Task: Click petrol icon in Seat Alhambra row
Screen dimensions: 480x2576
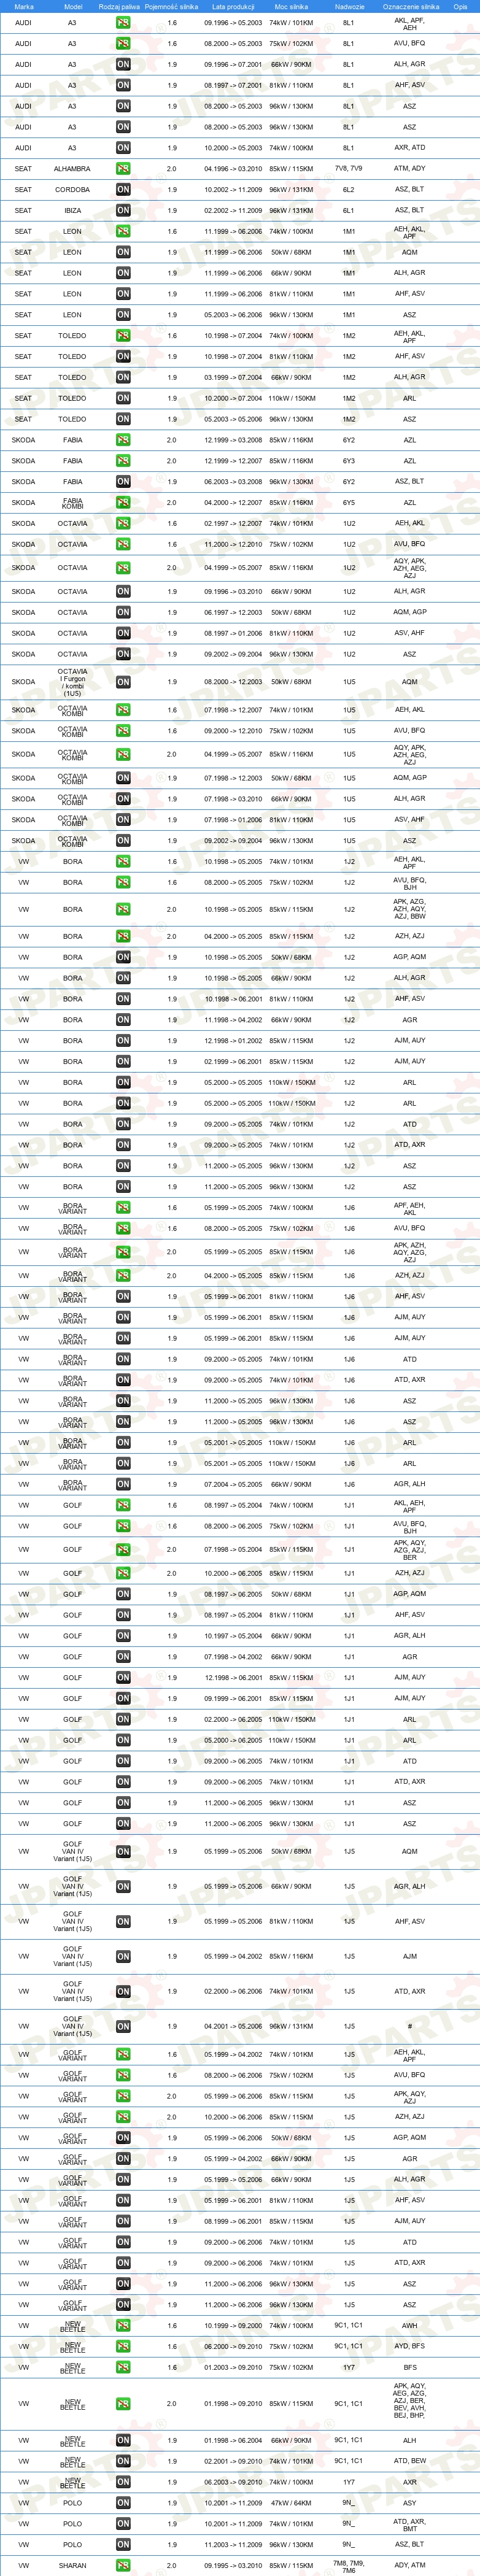Action: point(123,169)
